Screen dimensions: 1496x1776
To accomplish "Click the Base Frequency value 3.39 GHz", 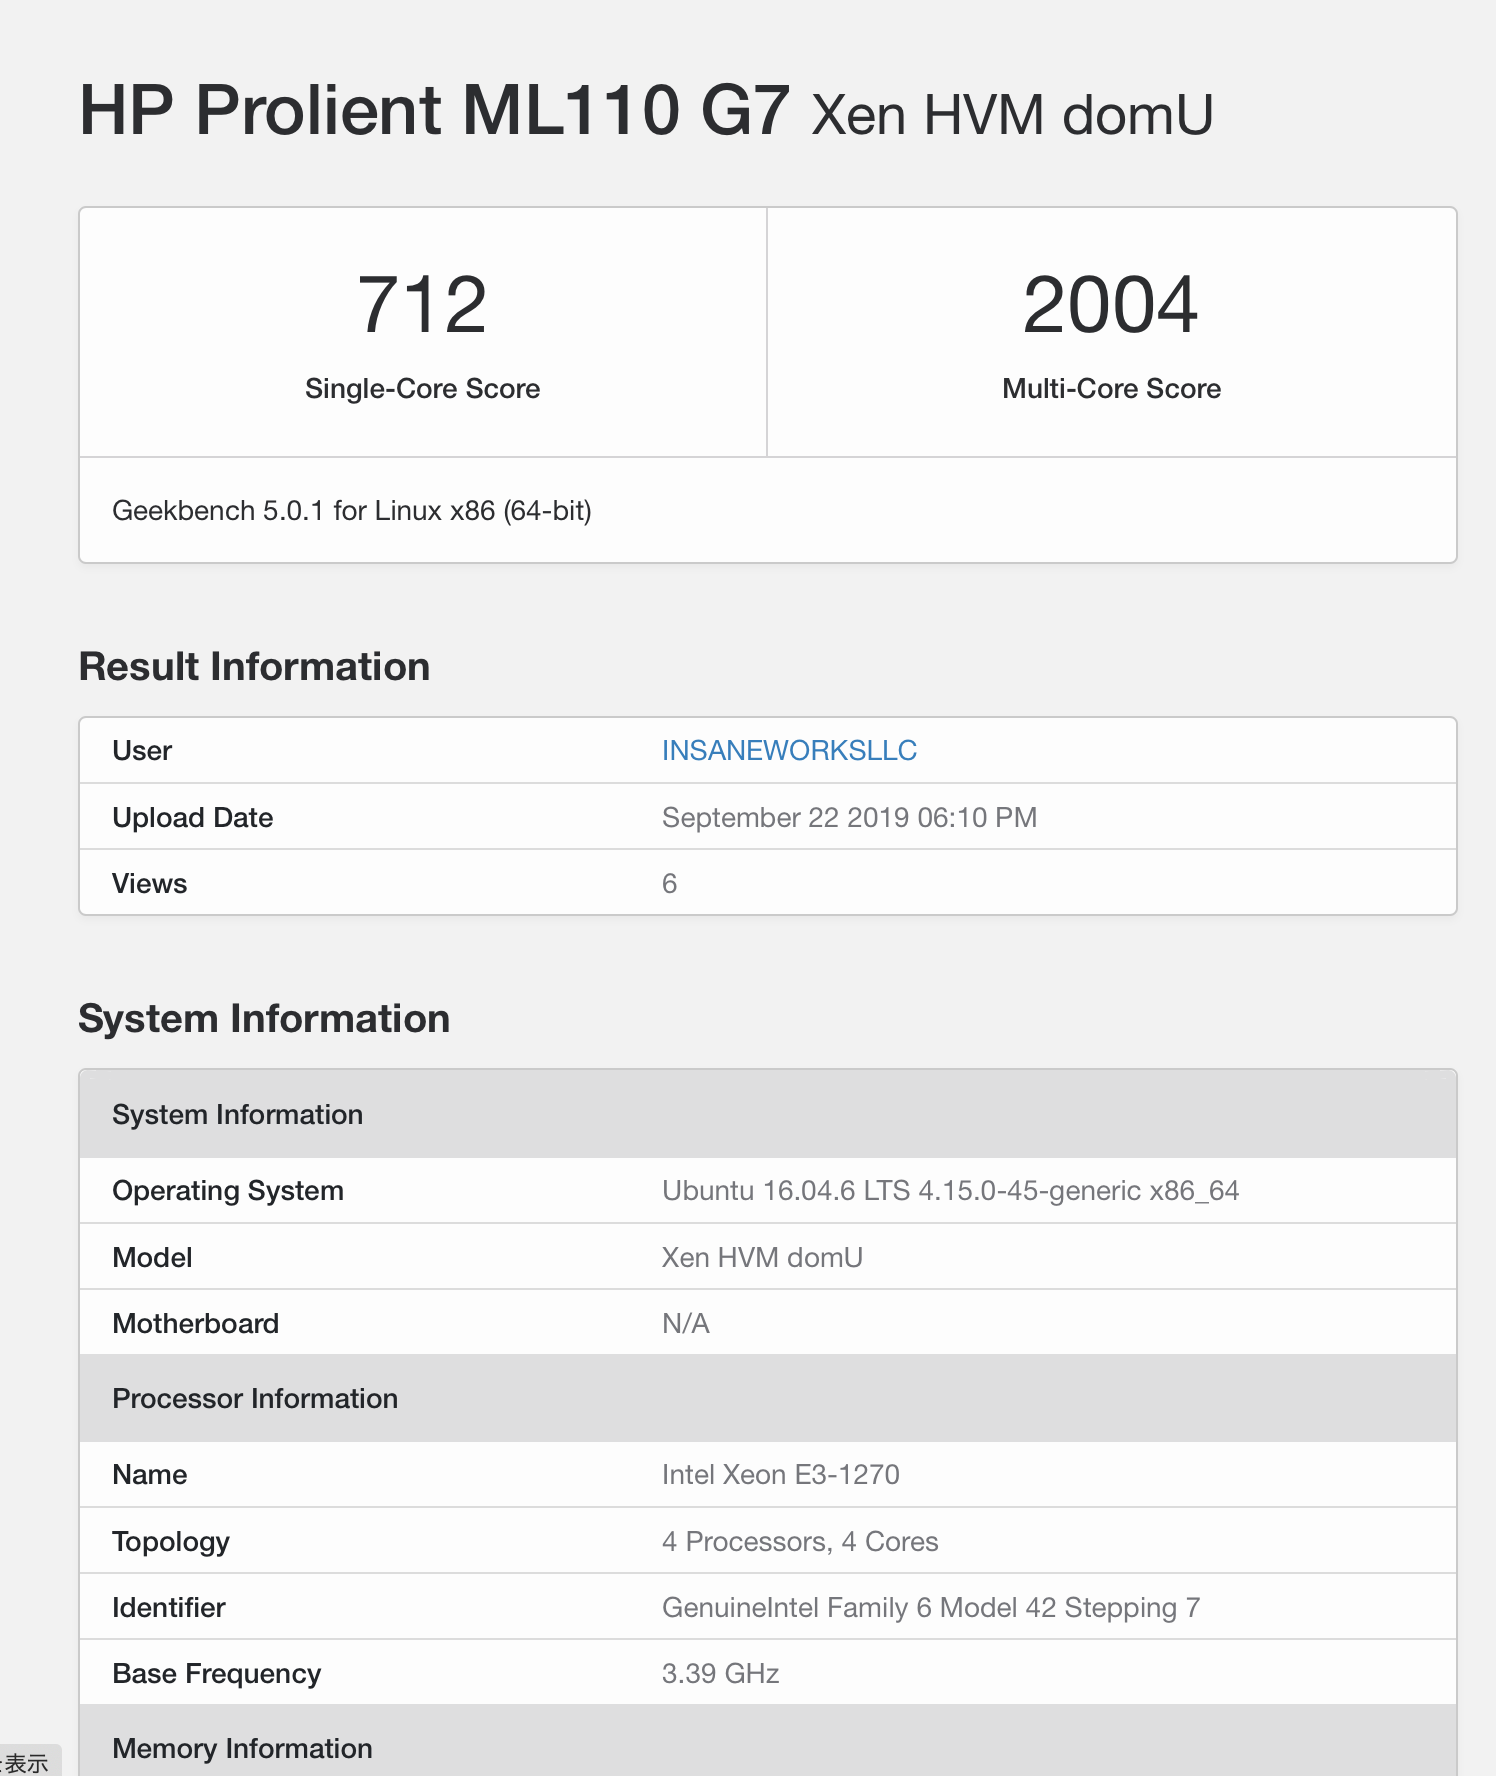I will pos(721,1673).
